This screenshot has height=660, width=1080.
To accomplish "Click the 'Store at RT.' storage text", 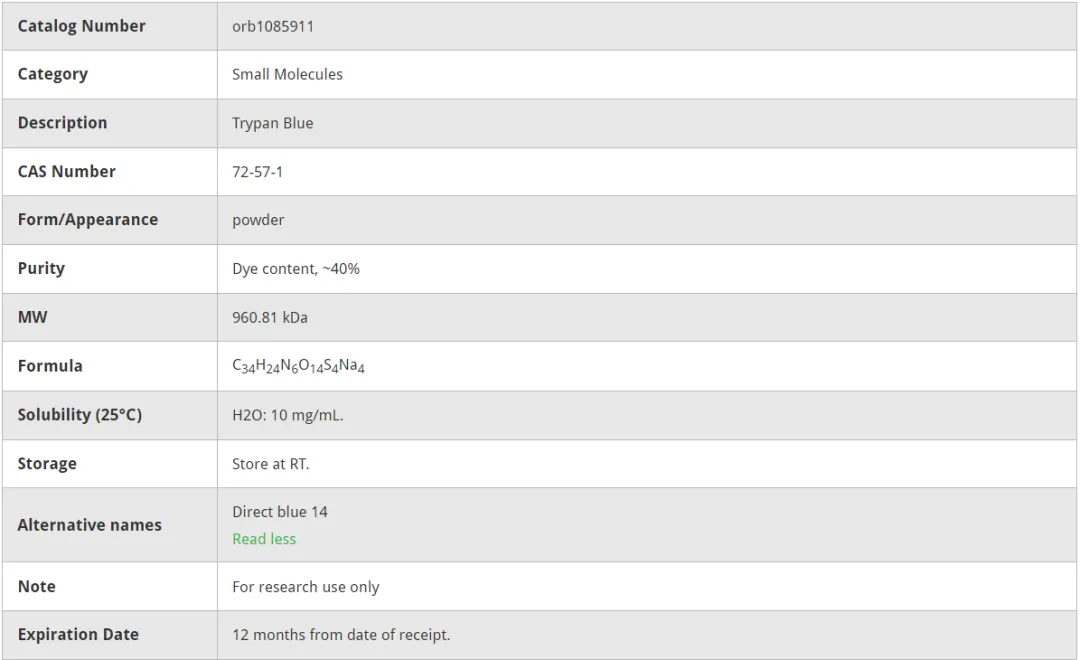I will click(x=271, y=464).
